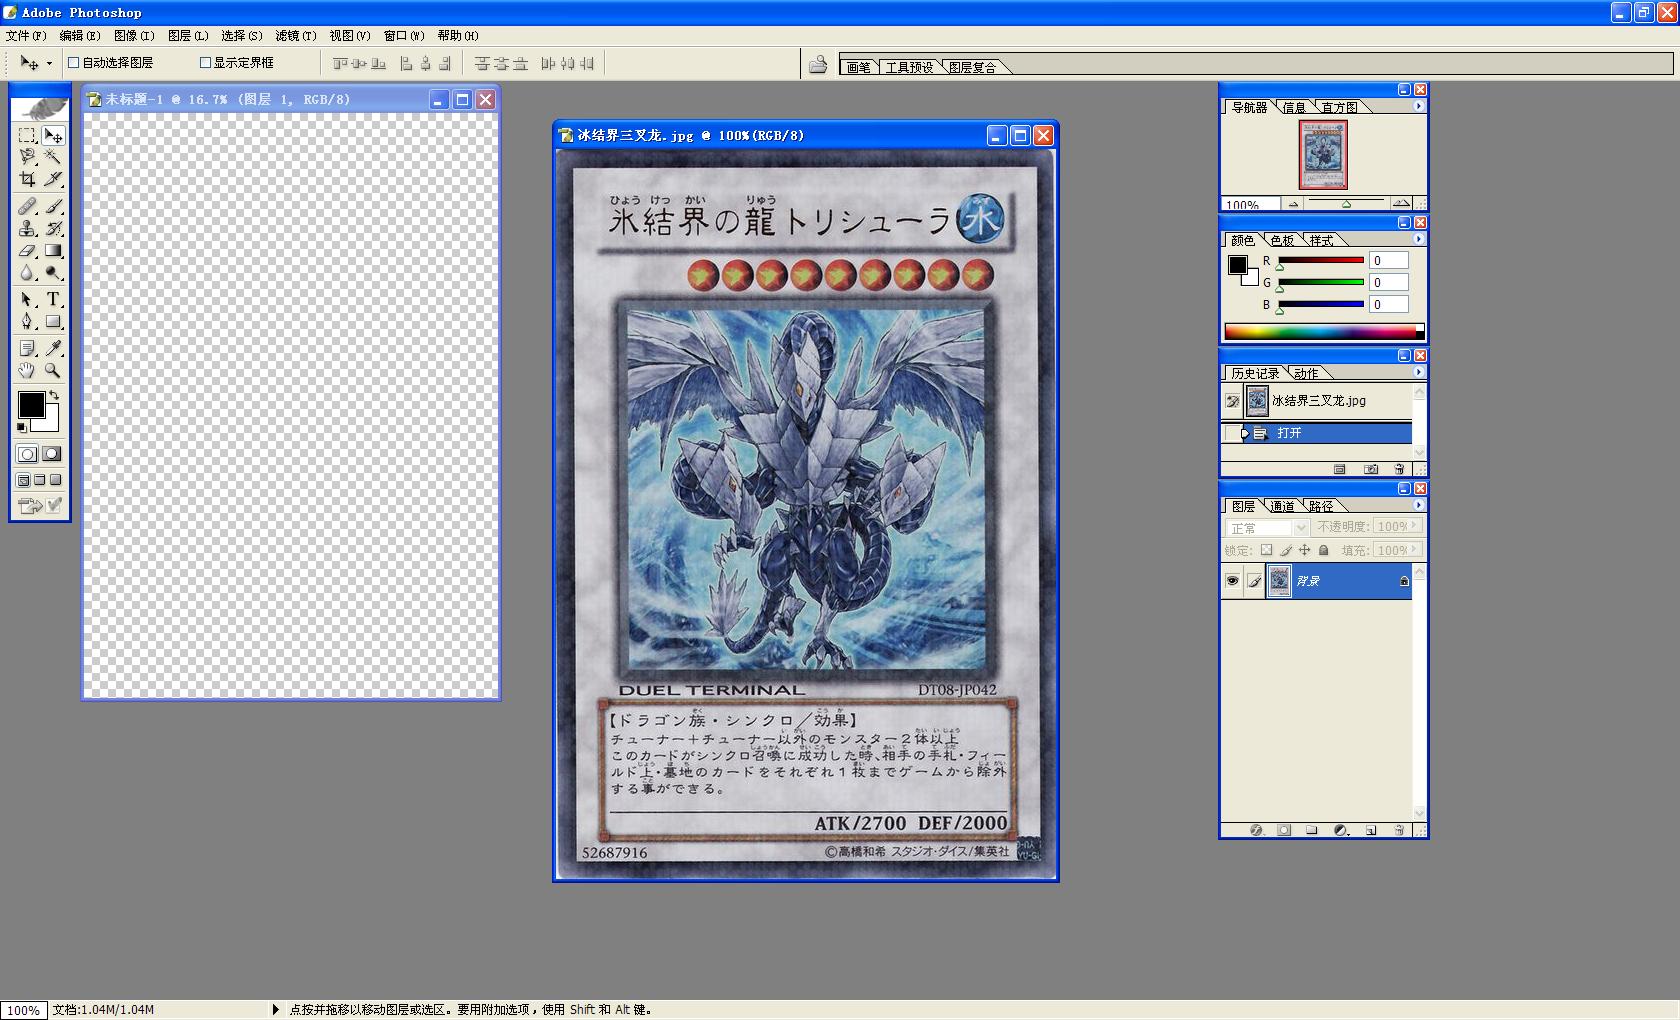Select the Eyedropper tool

(x=53, y=348)
